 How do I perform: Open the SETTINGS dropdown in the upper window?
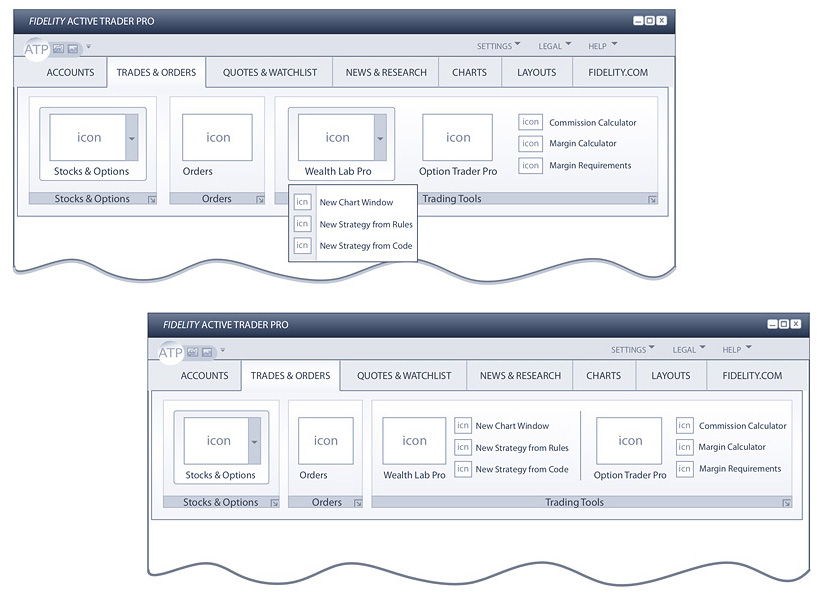click(x=499, y=46)
